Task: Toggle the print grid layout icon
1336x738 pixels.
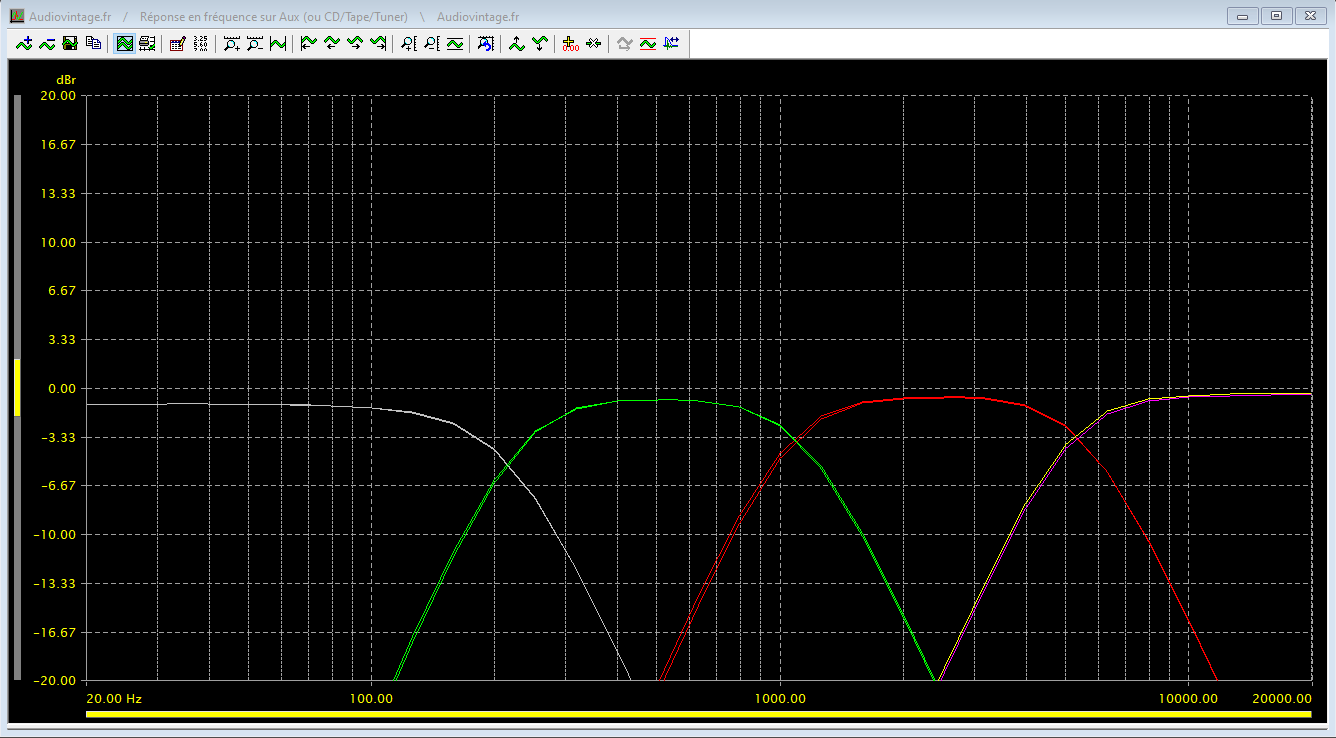Action: [x=147, y=43]
